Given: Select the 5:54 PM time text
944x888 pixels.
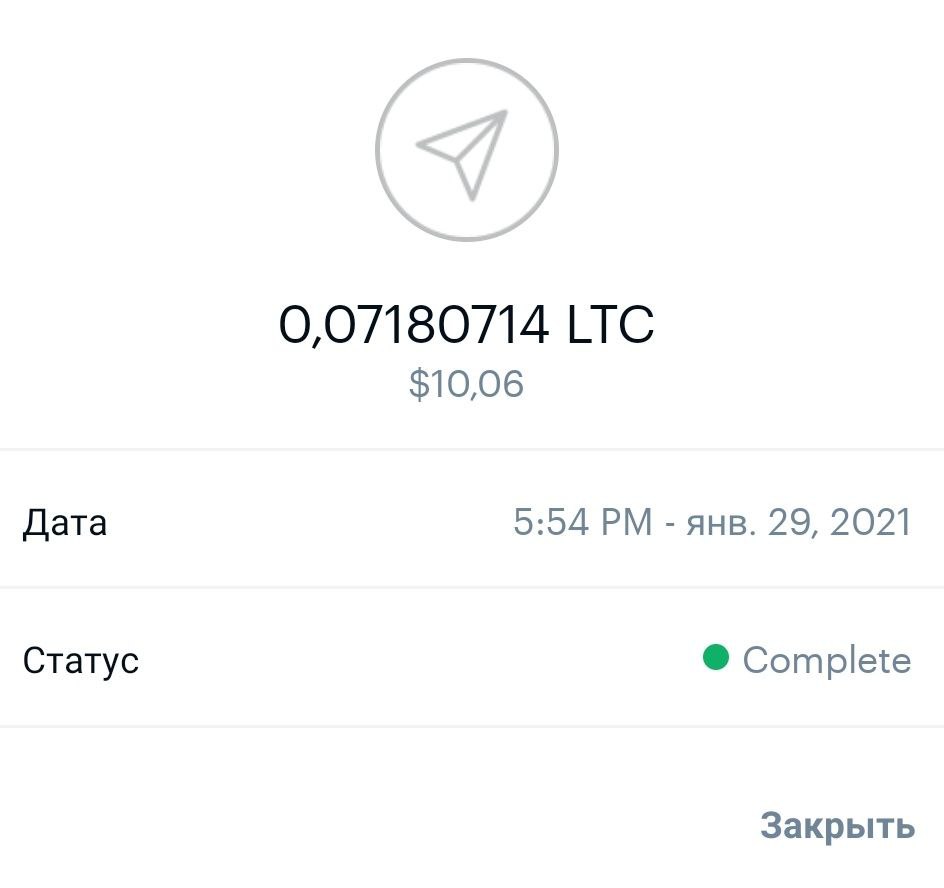Looking at the screenshot, I should point(582,522).
